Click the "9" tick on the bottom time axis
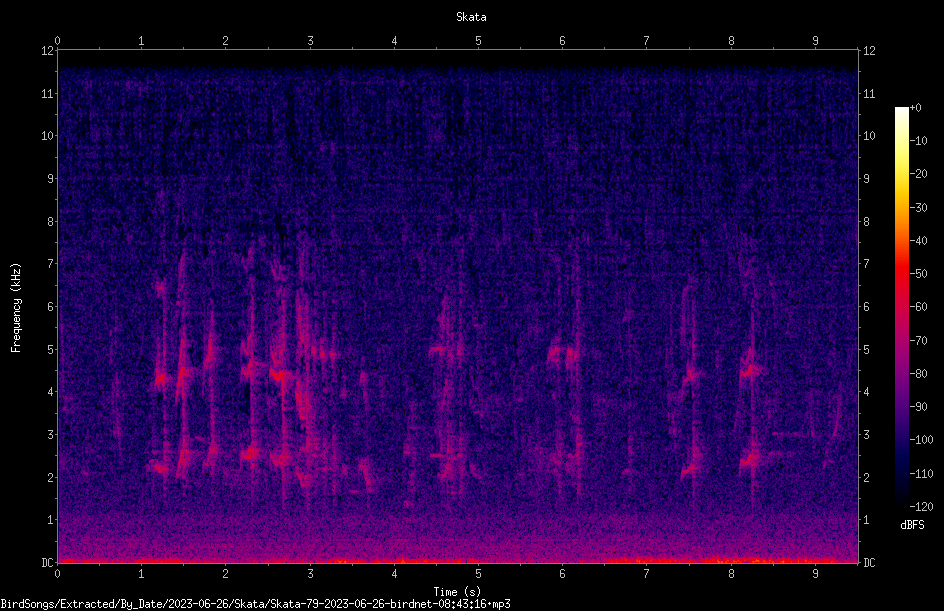Viewport: 944px width, 611px height. click(x=815, y=574)
